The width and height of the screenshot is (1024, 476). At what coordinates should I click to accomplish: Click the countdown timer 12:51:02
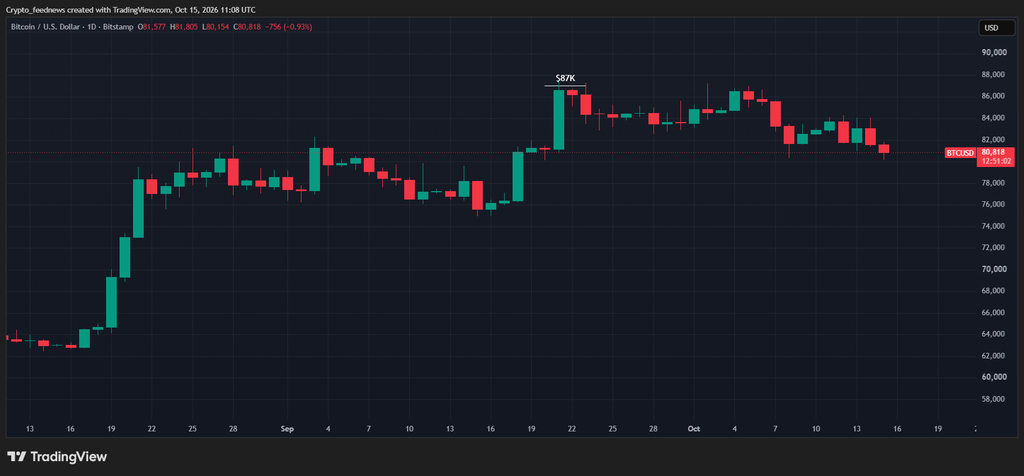tap(995, 161)
